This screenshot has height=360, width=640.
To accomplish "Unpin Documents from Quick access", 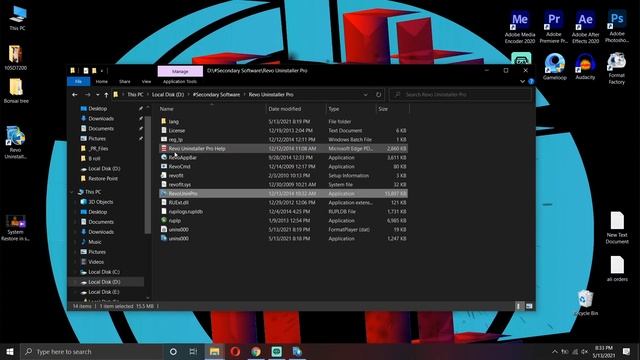I will coord(140,129).
